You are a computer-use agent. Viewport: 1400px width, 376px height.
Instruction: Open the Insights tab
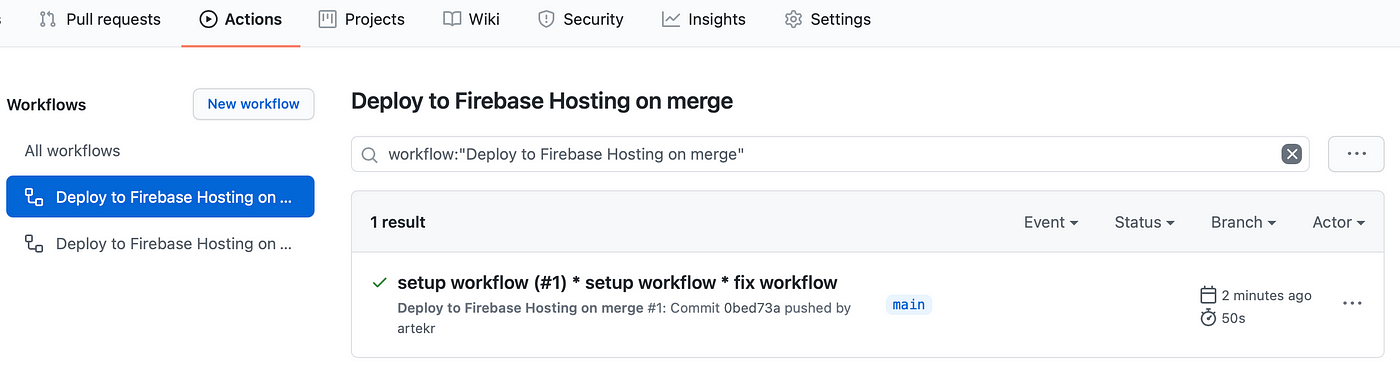[703, 19]
